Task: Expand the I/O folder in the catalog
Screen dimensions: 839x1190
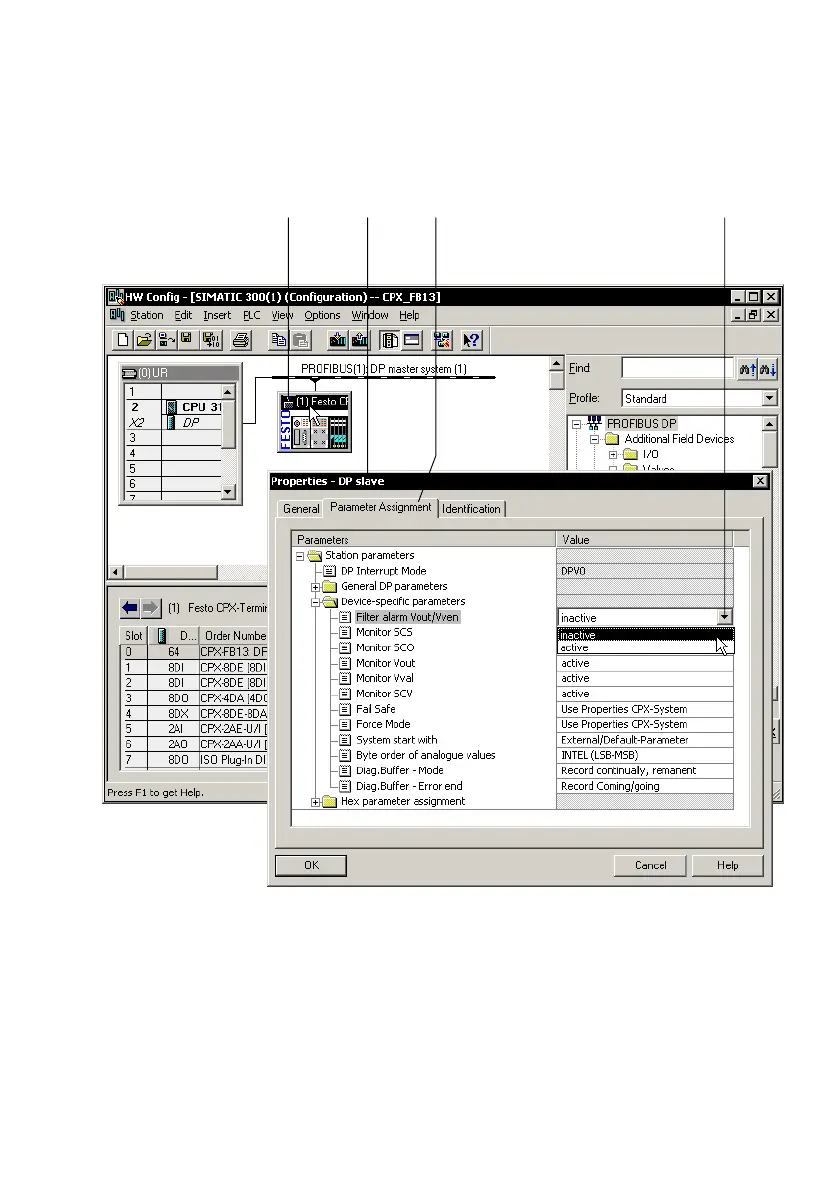Action: [x=613, y=455]
